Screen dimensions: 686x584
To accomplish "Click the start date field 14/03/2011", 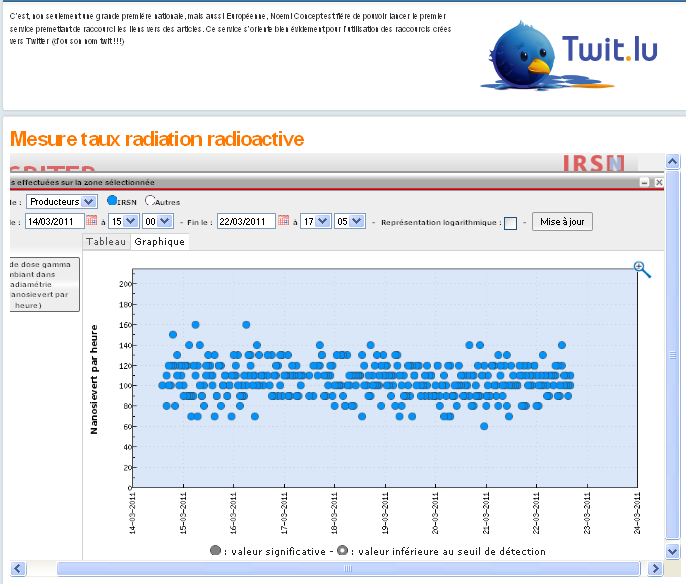I will coord(54,221).
